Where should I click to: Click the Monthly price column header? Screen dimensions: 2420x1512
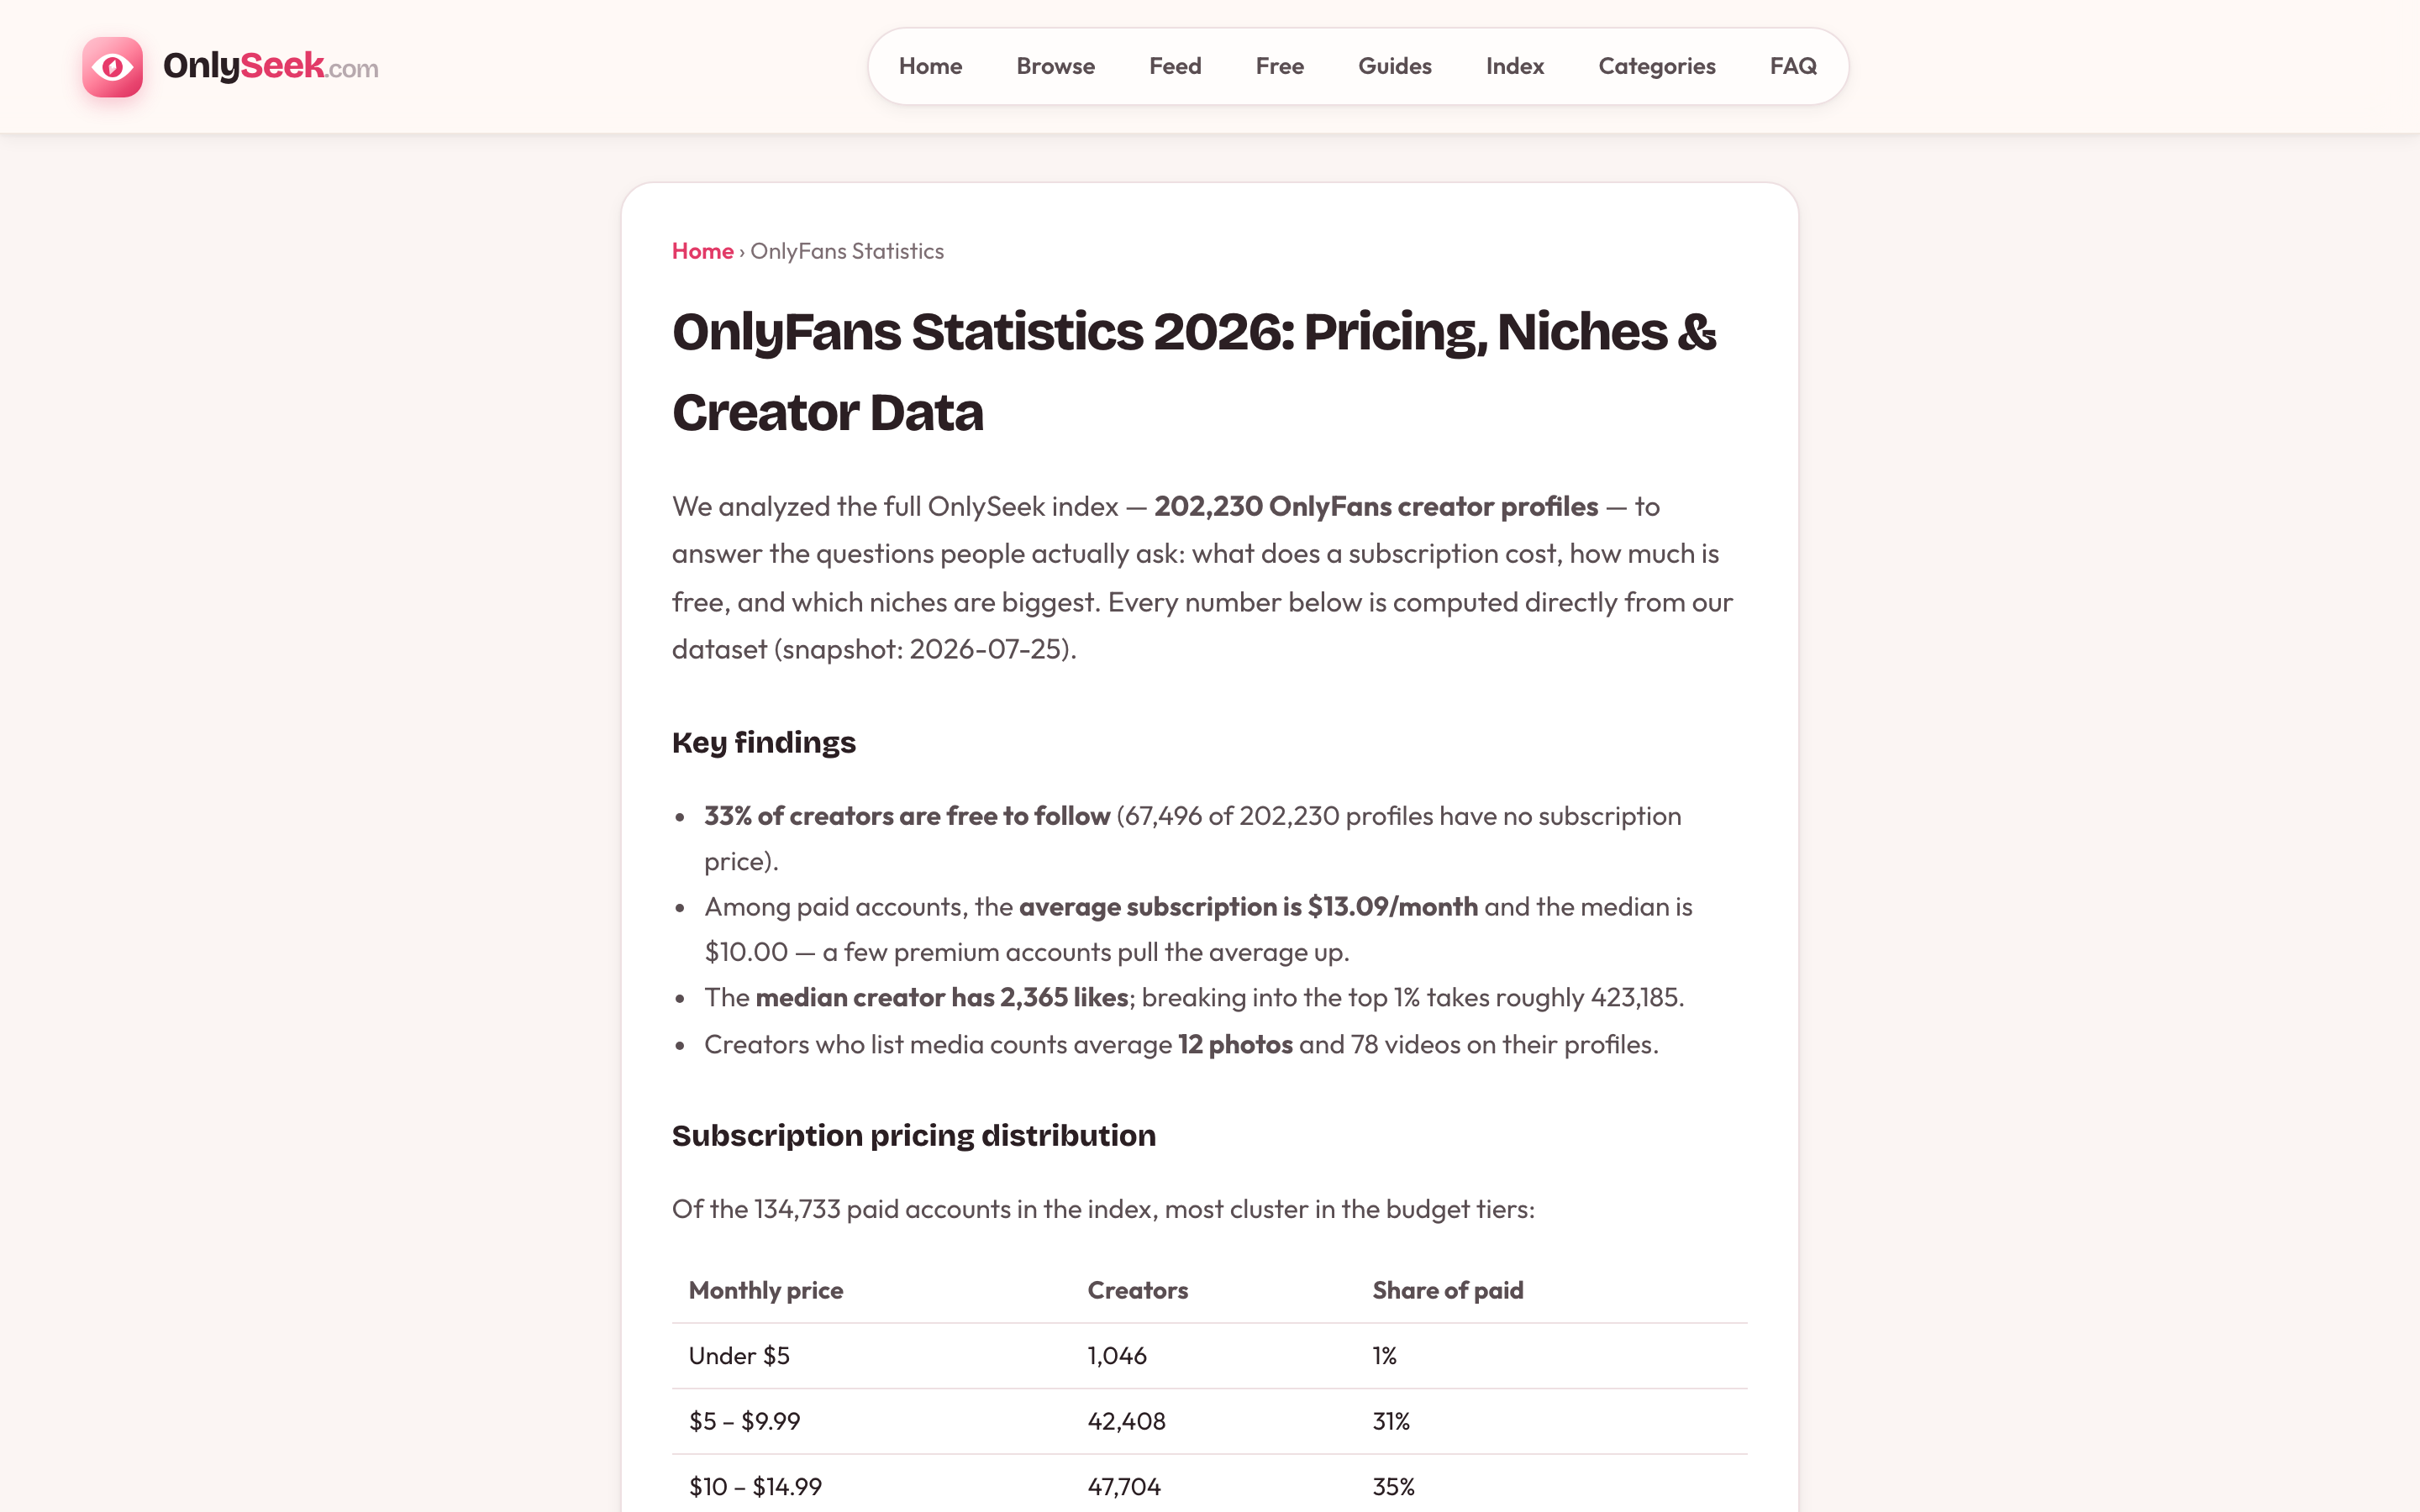click(766, 1290)
